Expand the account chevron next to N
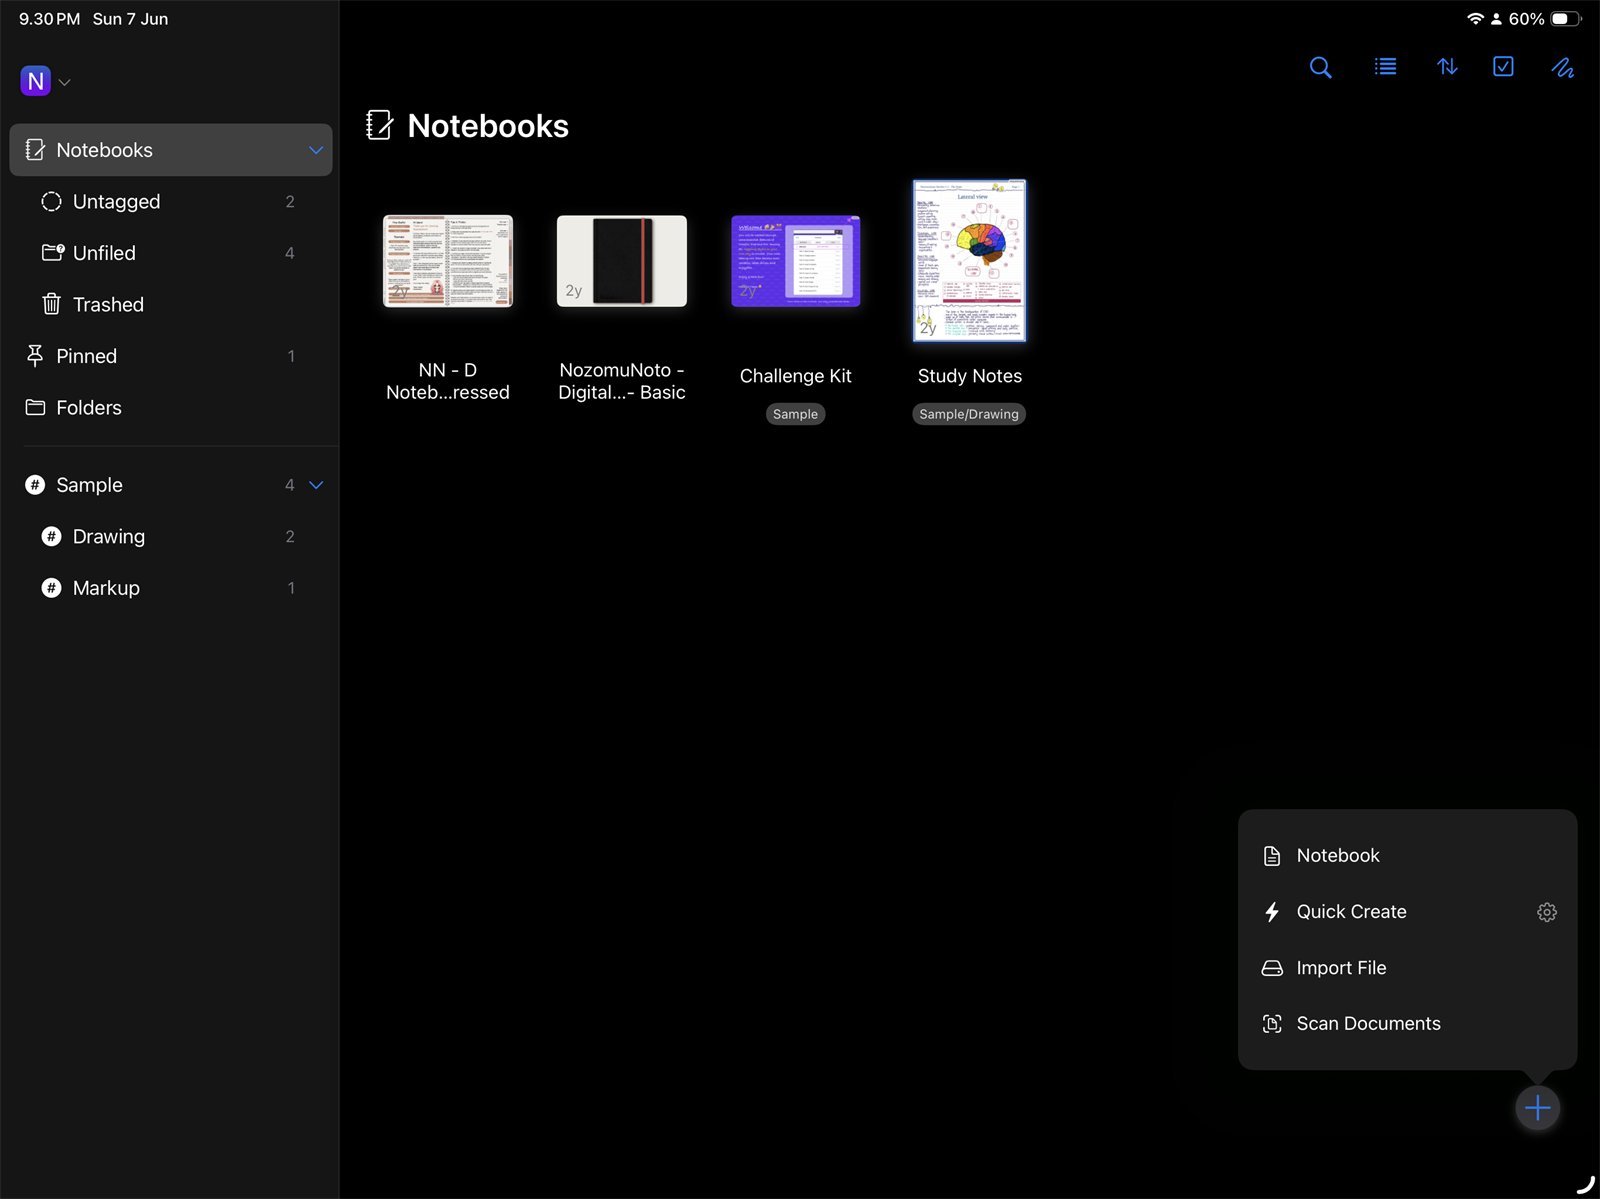 click(x=65, y=82)
